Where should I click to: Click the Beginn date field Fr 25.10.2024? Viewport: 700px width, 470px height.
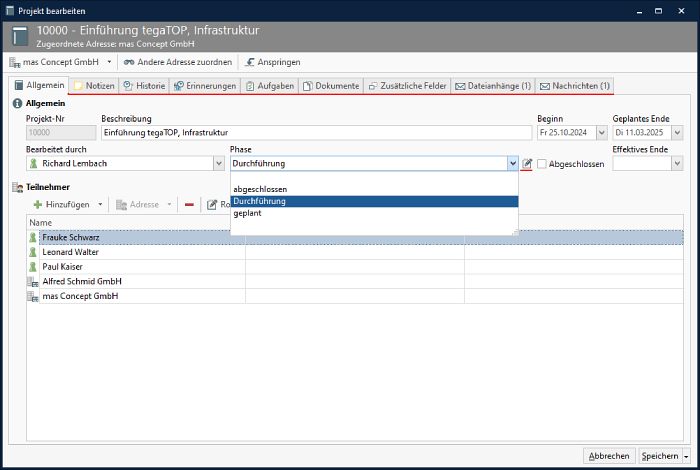coord(567,133)
